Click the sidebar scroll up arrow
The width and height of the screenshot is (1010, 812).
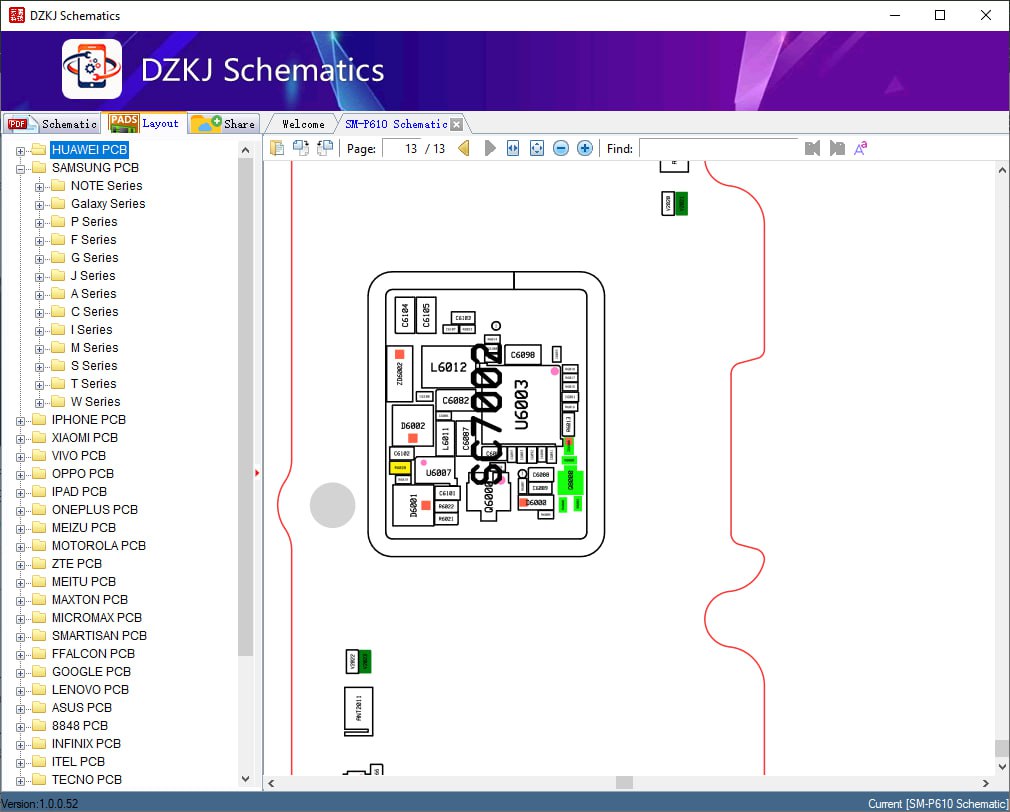coord(245,150)
